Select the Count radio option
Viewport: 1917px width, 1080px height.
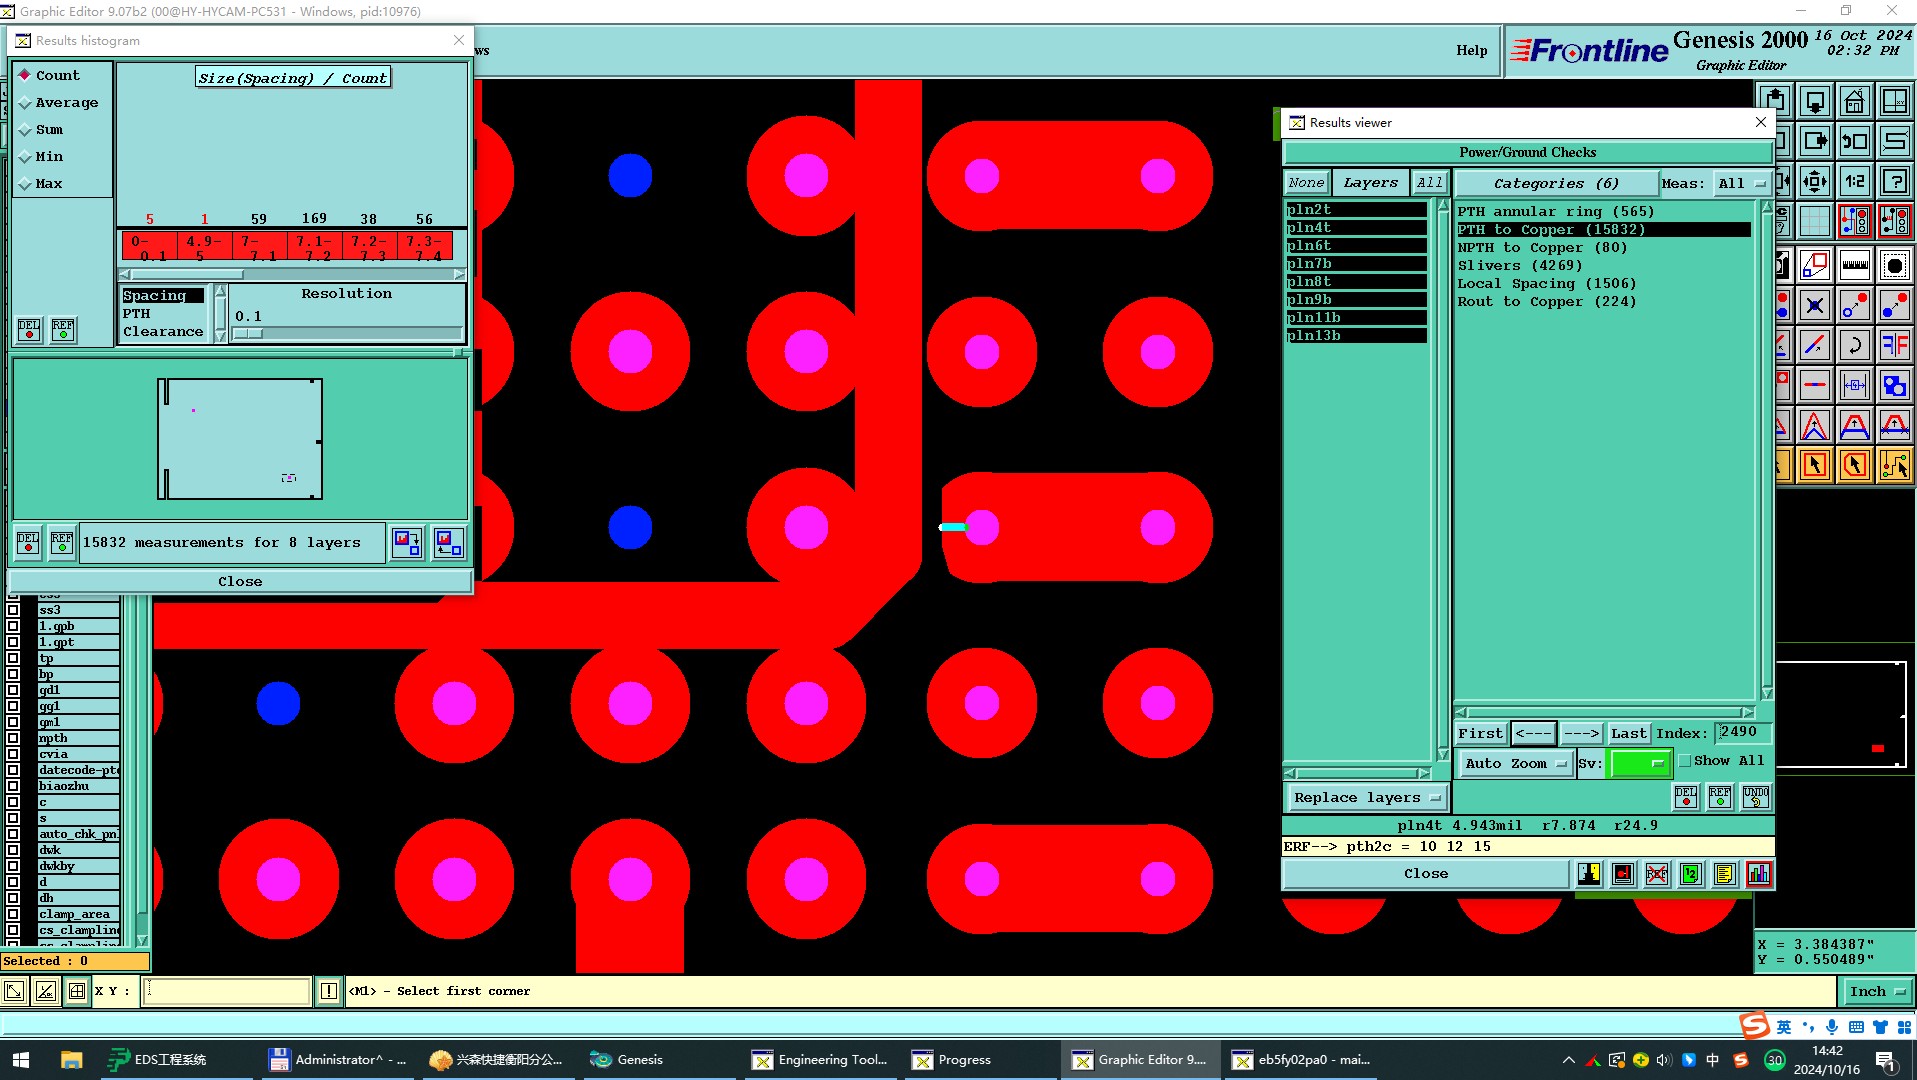point(49,75)
